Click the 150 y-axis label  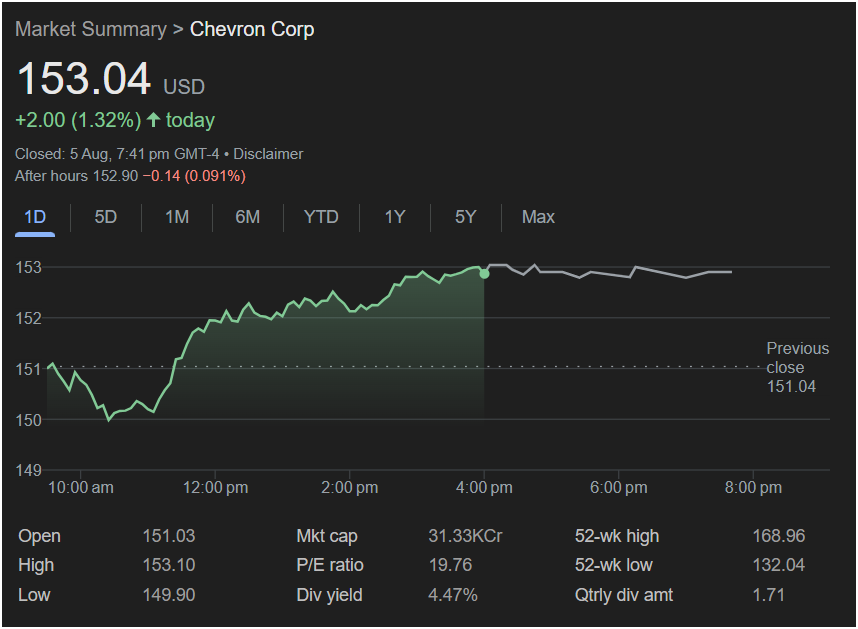[x=28, y=420]
